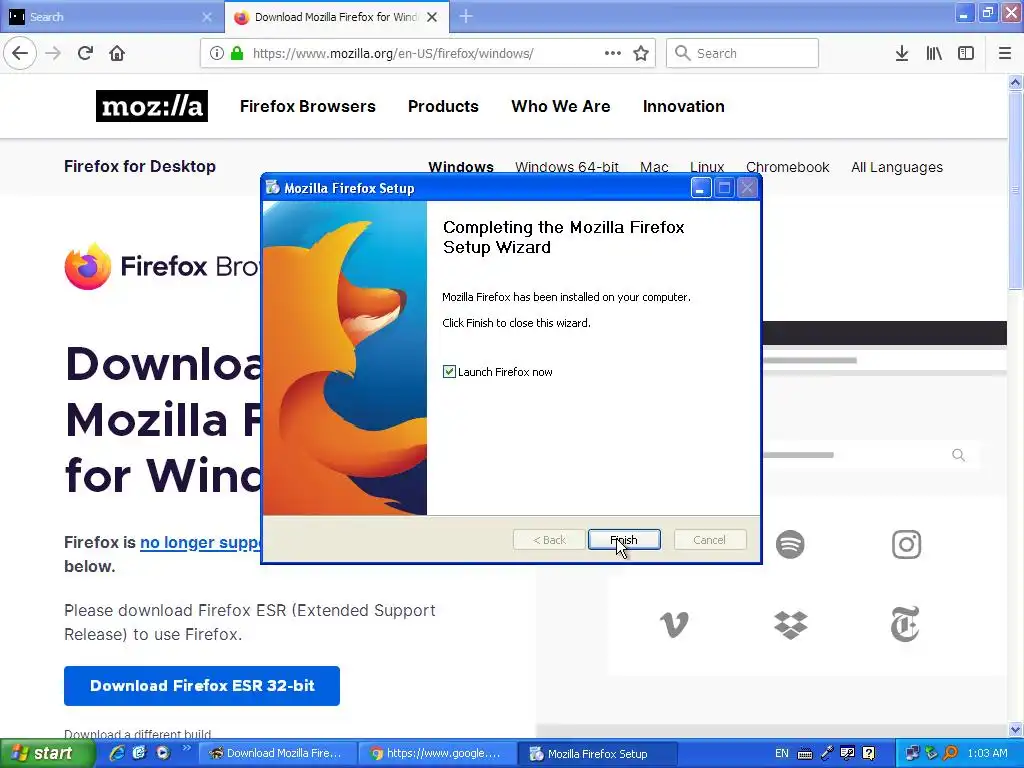Open the Library icon in toolbar

click(934, 53)
